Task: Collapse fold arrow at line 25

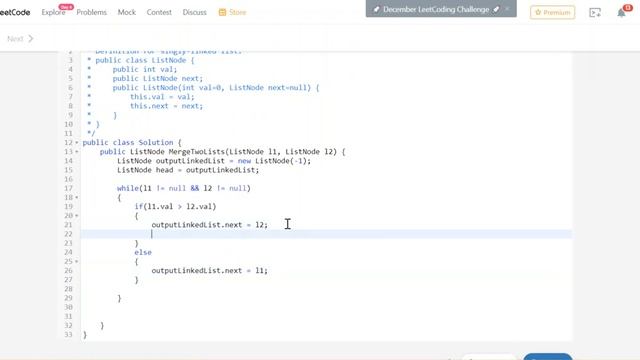Action: tap(77, 262)
